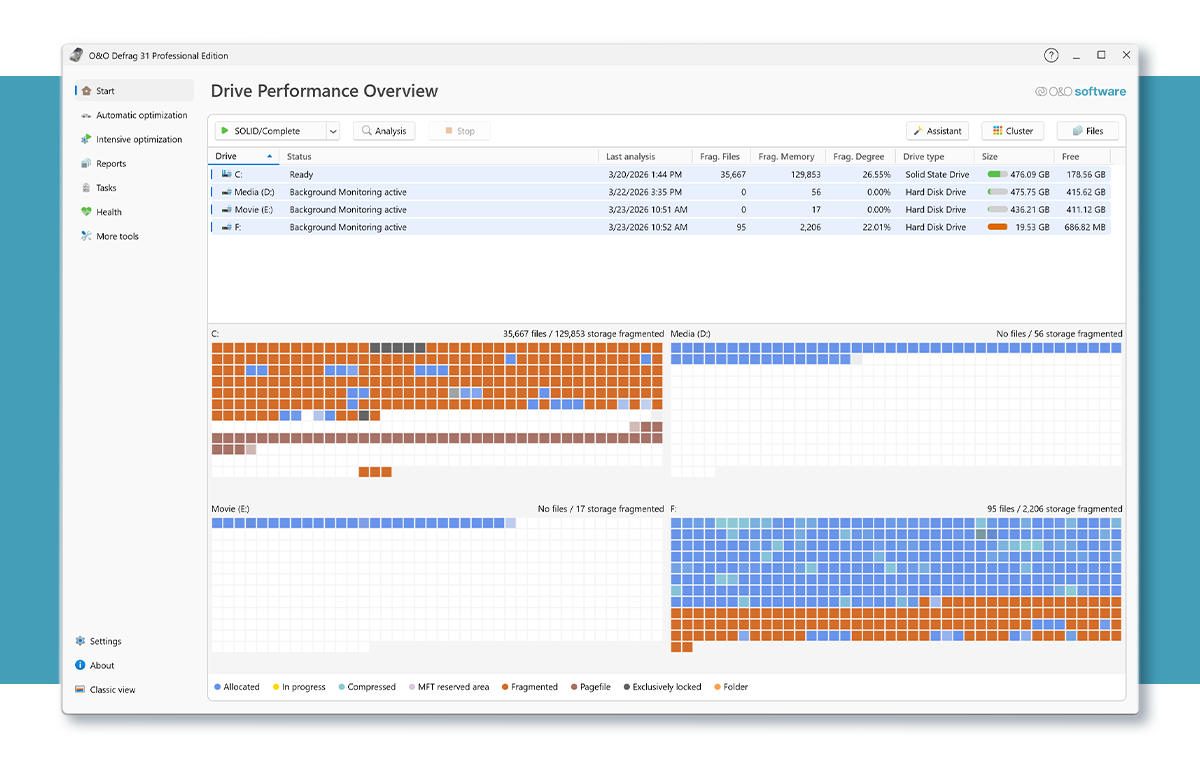Sort by Frag. Files column
1200x760 pixels.
point(720,157)
